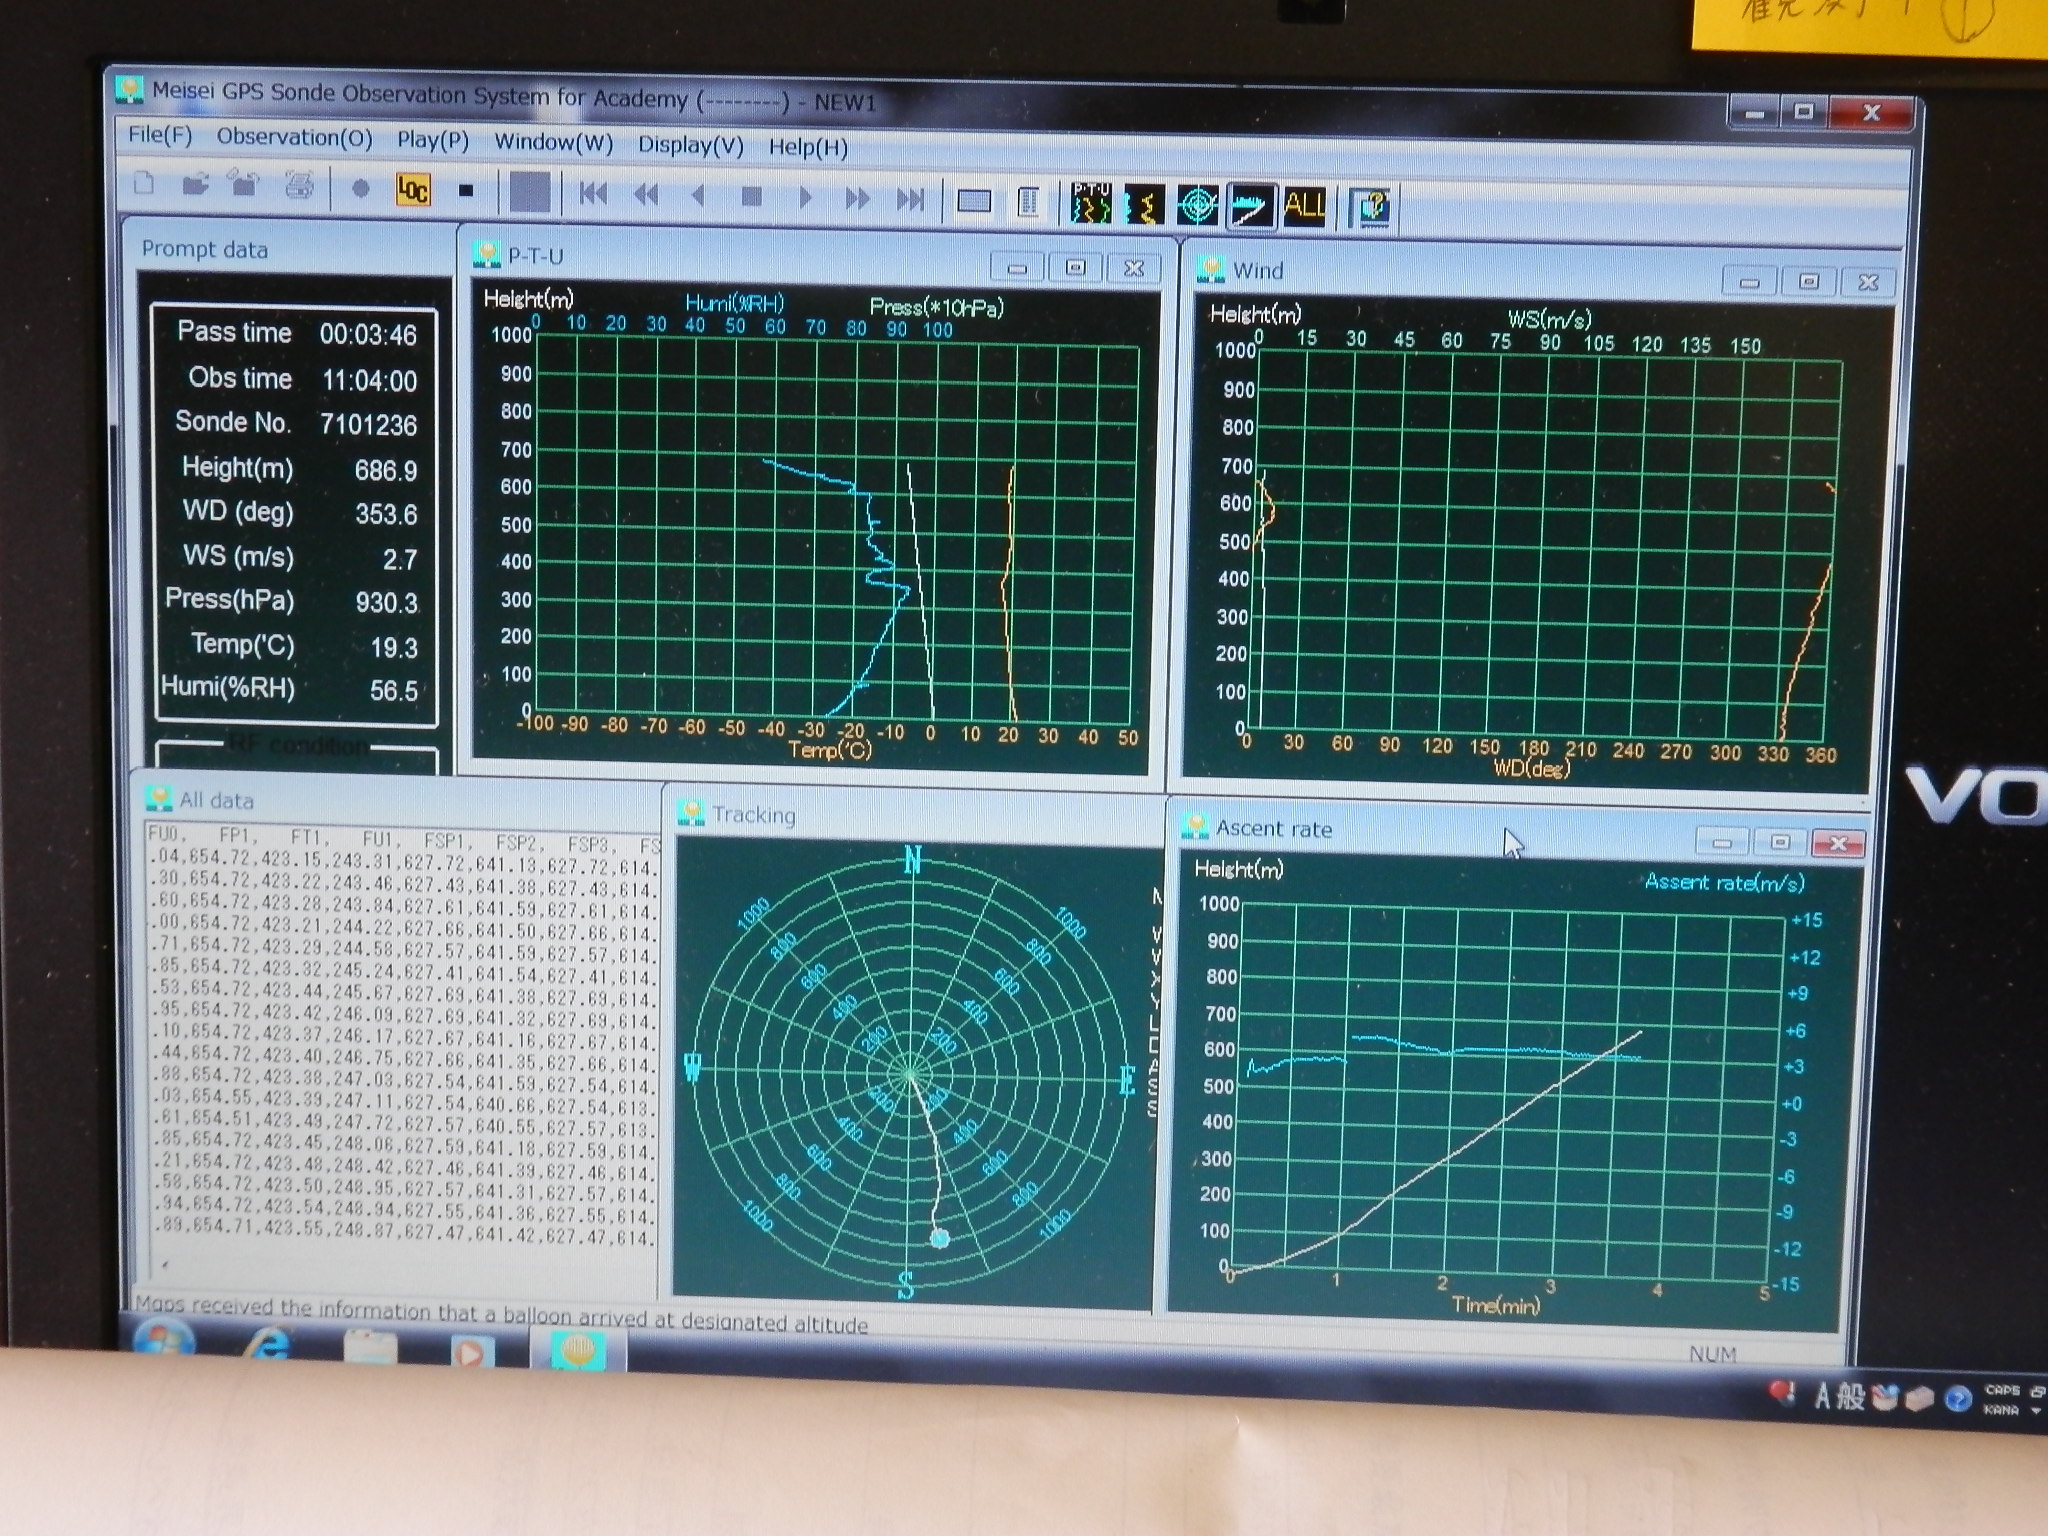This screenshot has width=2048, height=1536.
Task: Click the reverse play arrow button
Action: click(699, 196)
